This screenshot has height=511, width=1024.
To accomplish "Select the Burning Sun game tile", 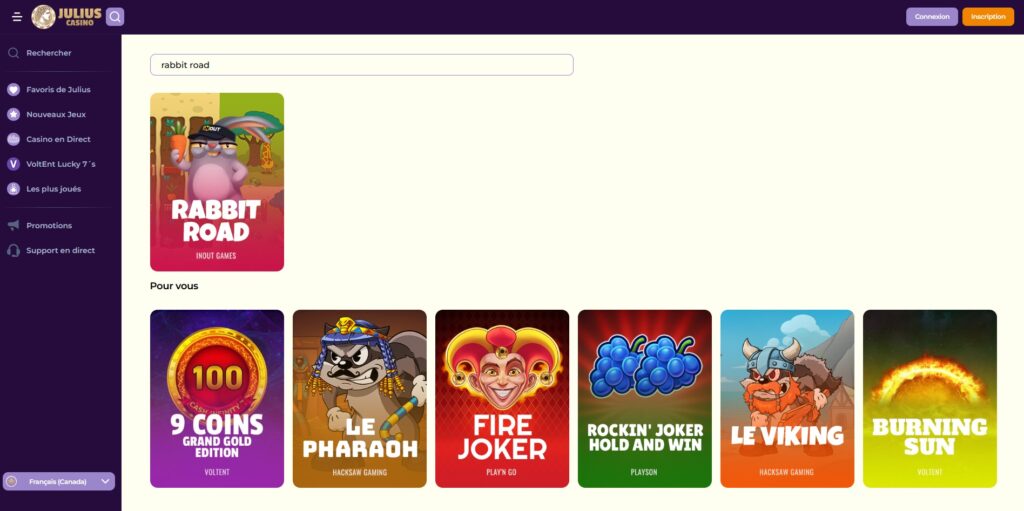I will 930,399.
